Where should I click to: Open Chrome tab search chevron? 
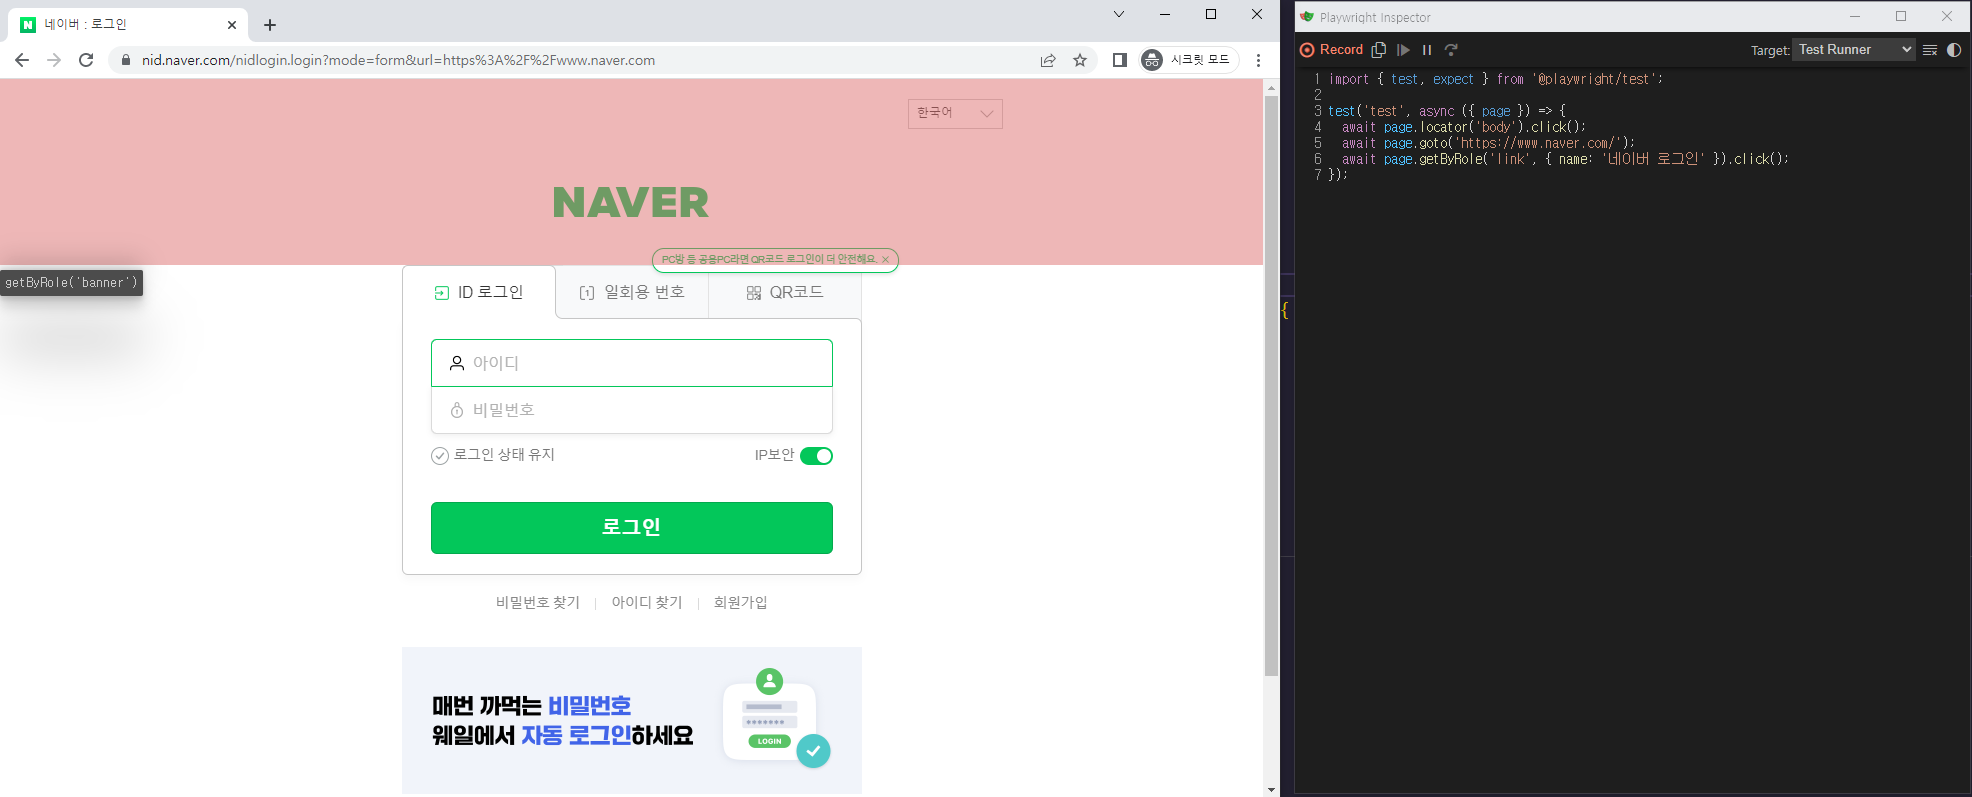coord(1119,14)
